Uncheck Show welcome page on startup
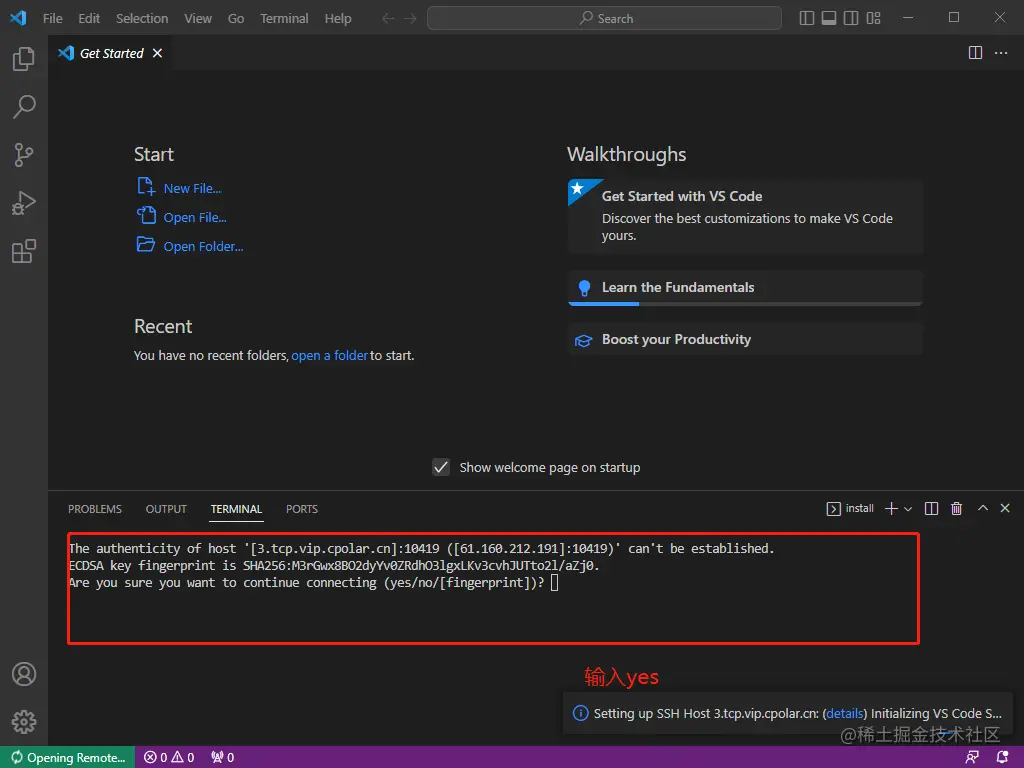 441,468
